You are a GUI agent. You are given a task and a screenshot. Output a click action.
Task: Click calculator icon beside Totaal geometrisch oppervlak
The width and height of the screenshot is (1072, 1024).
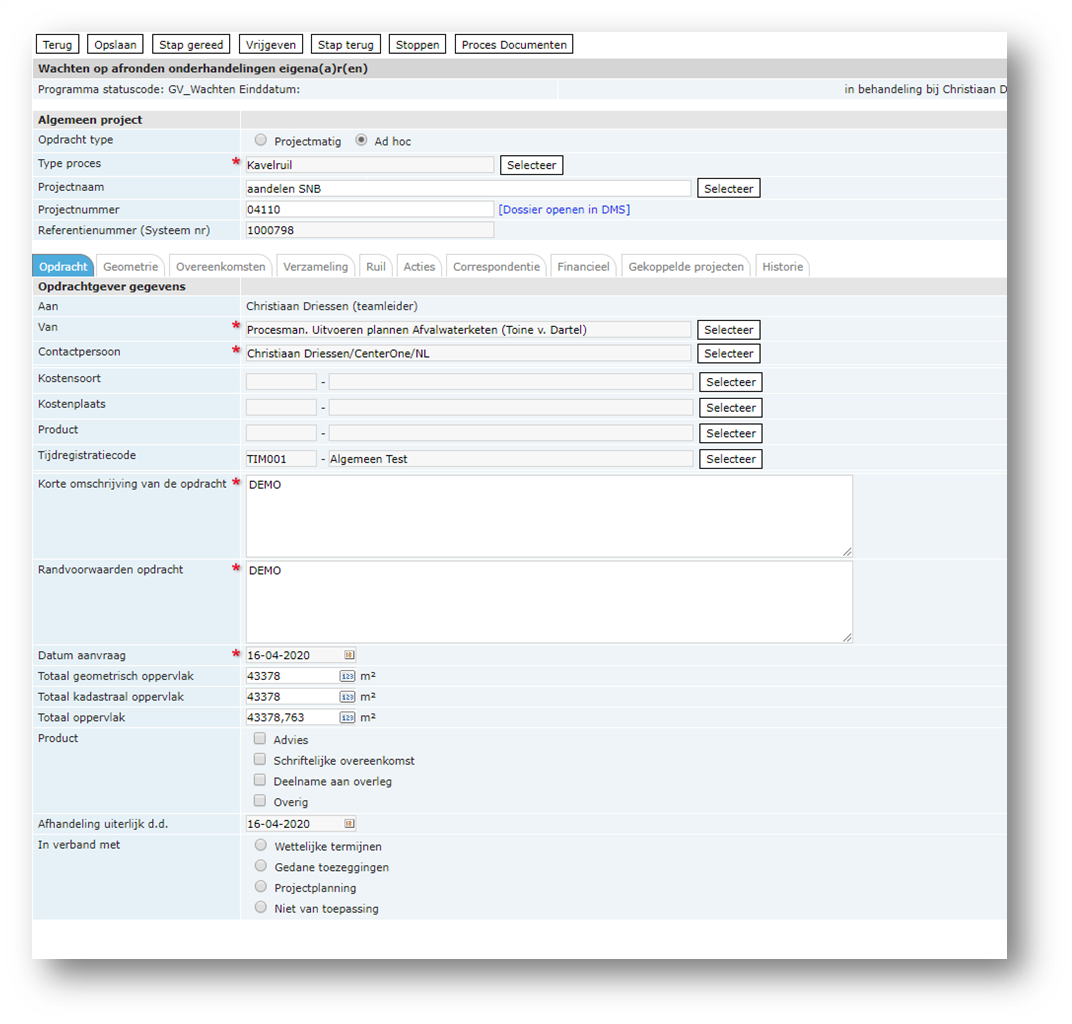347,676
